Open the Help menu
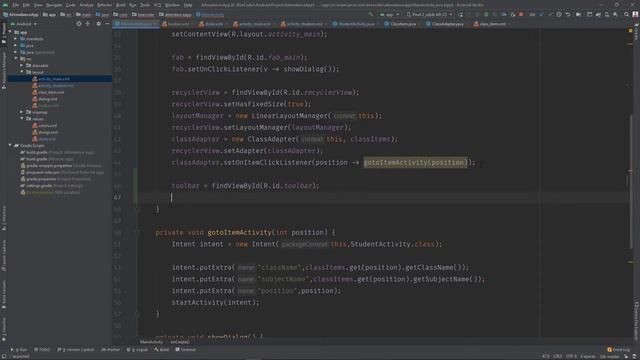This screenshot has height=360, width=640. pyautogui.click(x=188, y=5)
